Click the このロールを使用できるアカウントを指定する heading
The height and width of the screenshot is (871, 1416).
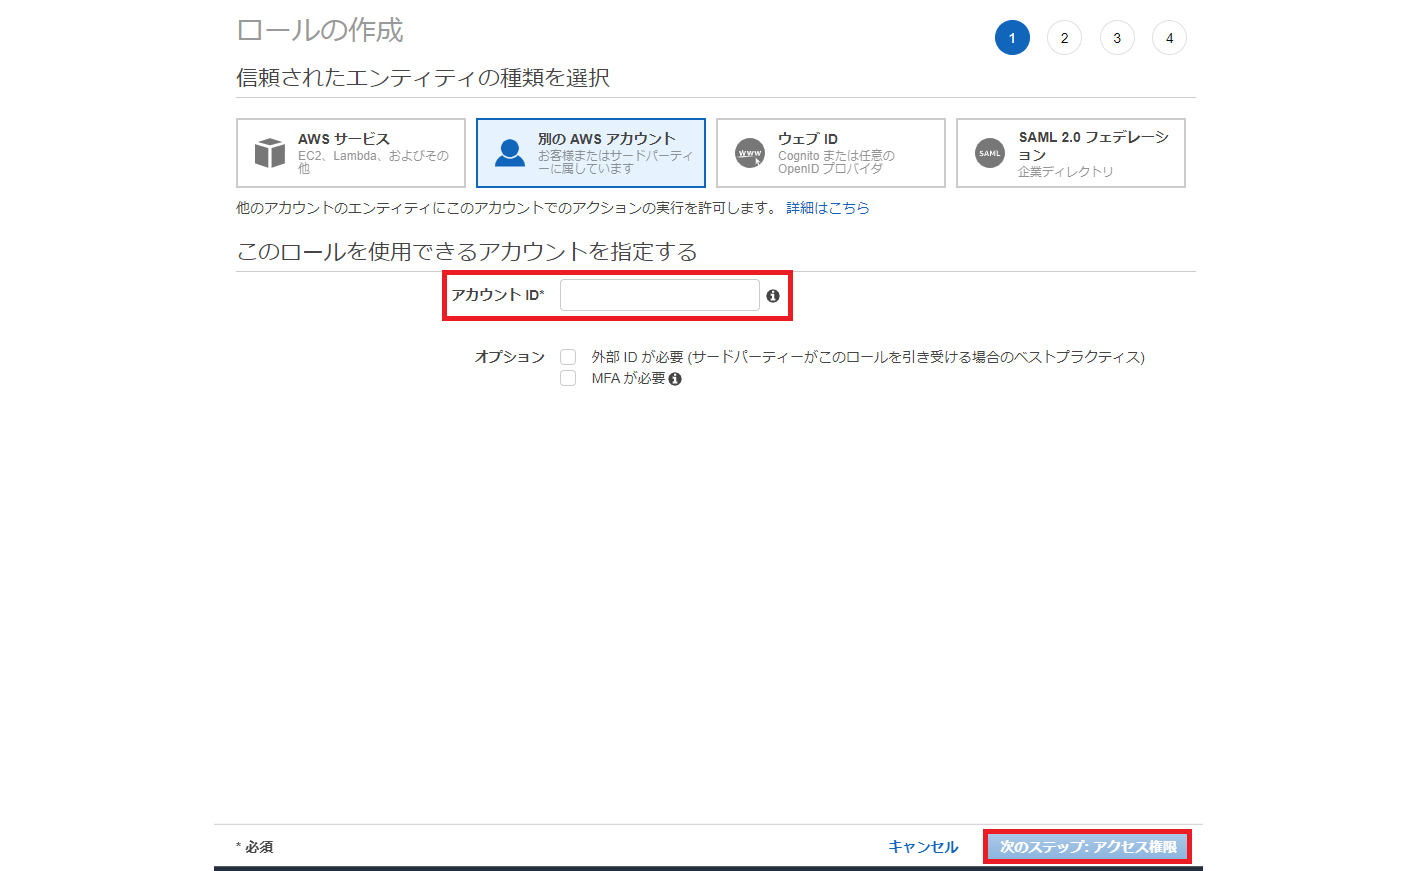(467, 252)
